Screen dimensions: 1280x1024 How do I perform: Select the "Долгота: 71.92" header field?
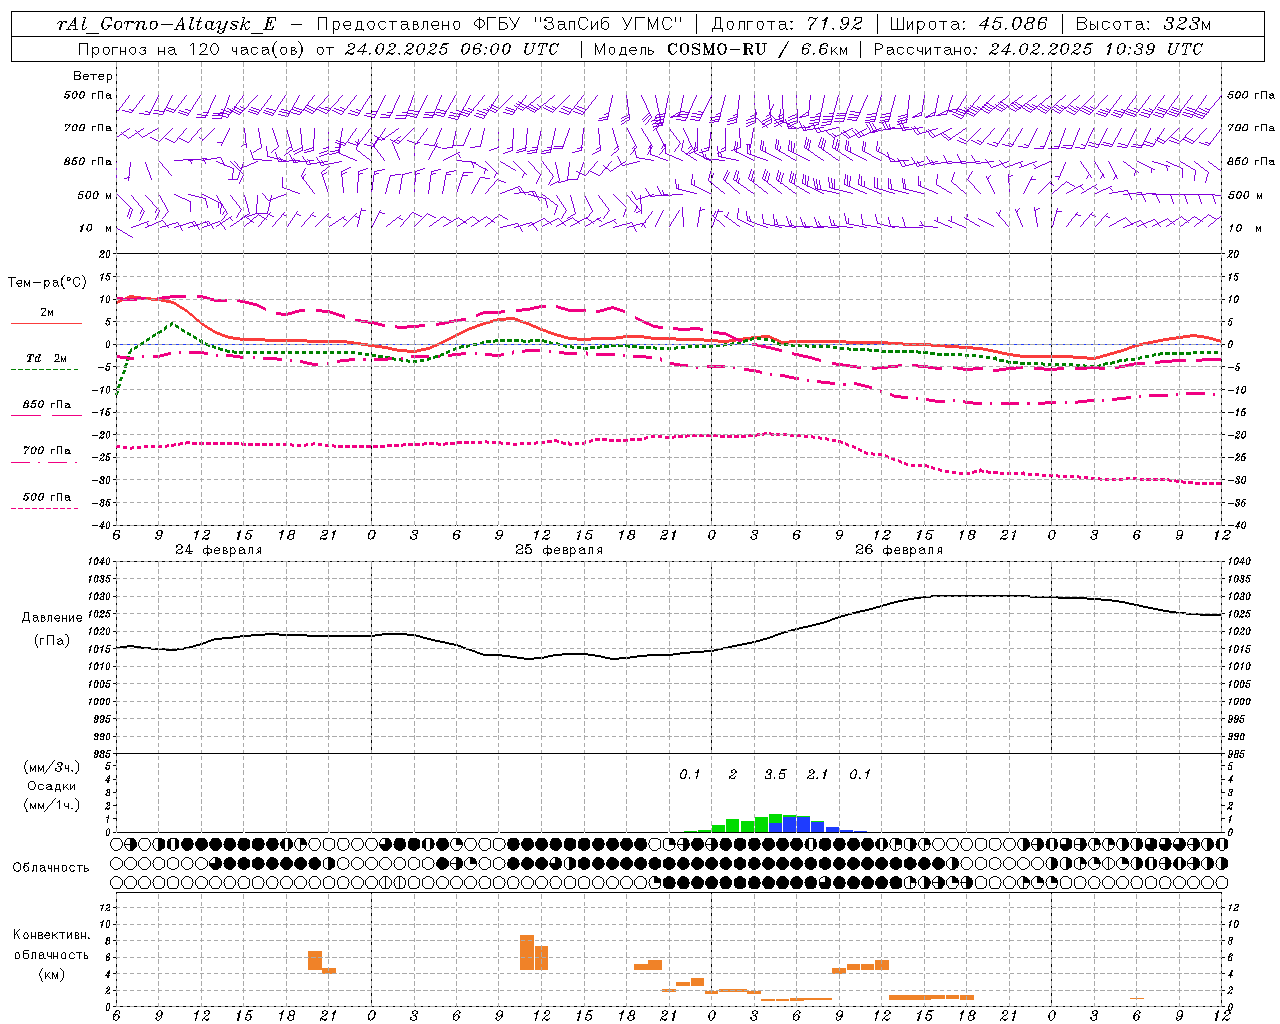(786, 24)
